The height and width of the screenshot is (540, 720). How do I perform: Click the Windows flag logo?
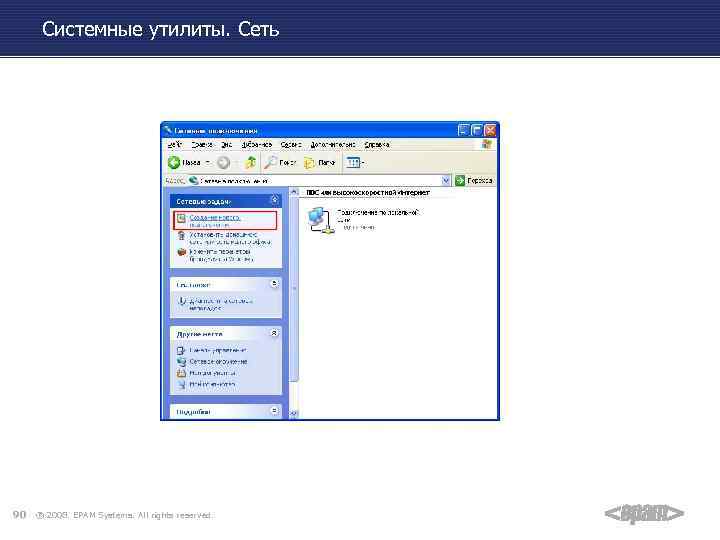(487, 144)
